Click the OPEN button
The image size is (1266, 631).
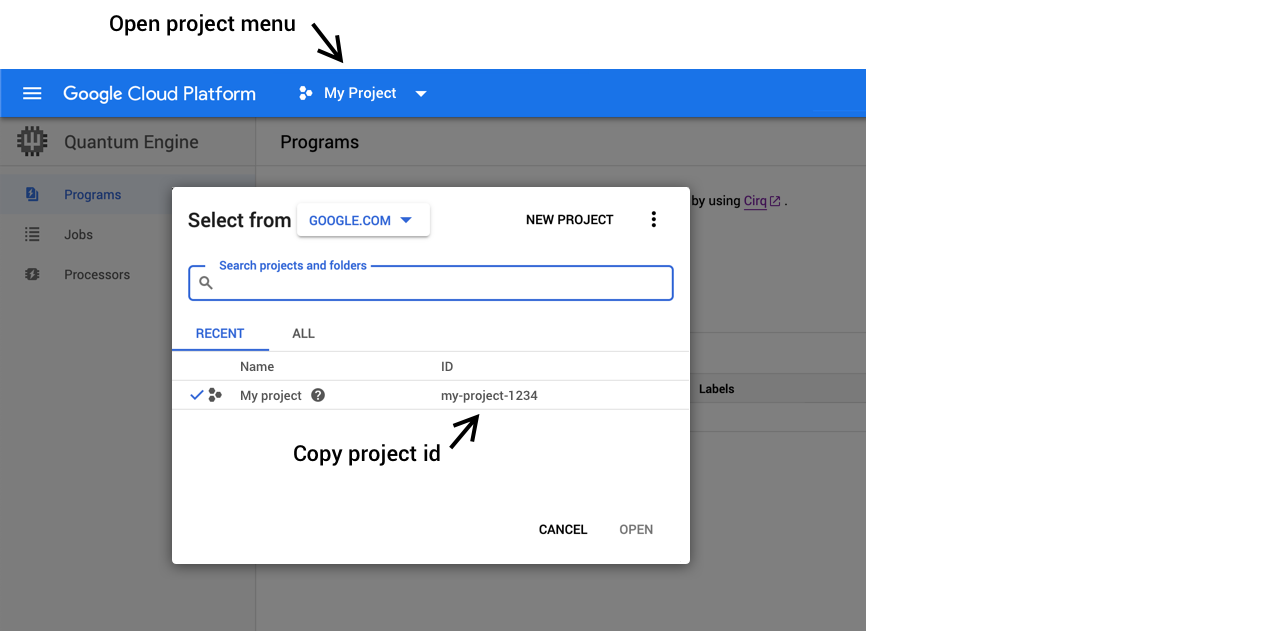point(636,530)
